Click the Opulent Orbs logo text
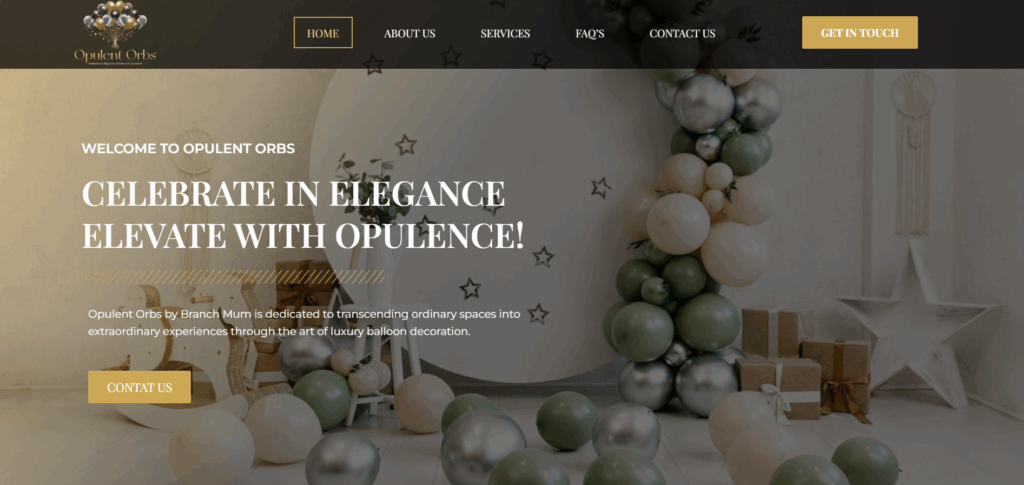 115,55
